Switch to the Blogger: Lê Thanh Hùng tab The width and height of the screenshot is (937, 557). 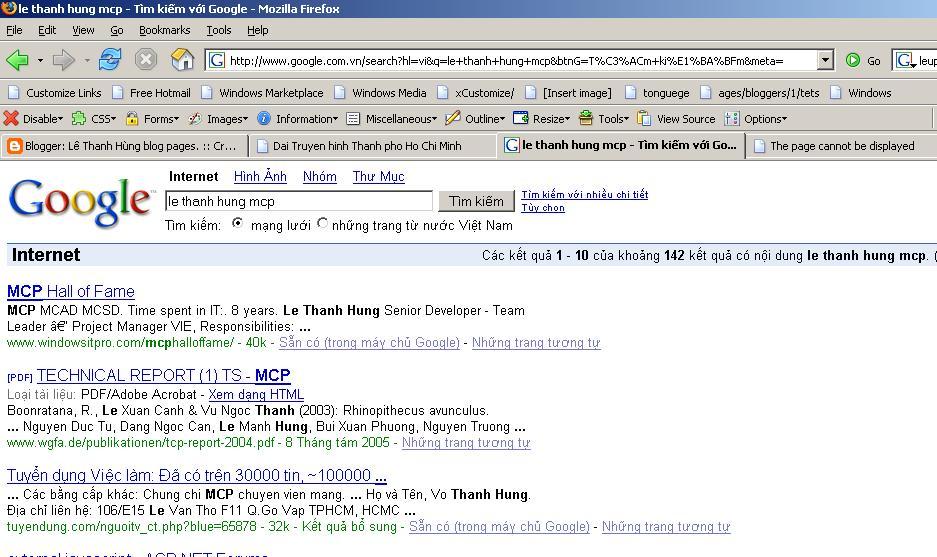click(x=124, y=146)
